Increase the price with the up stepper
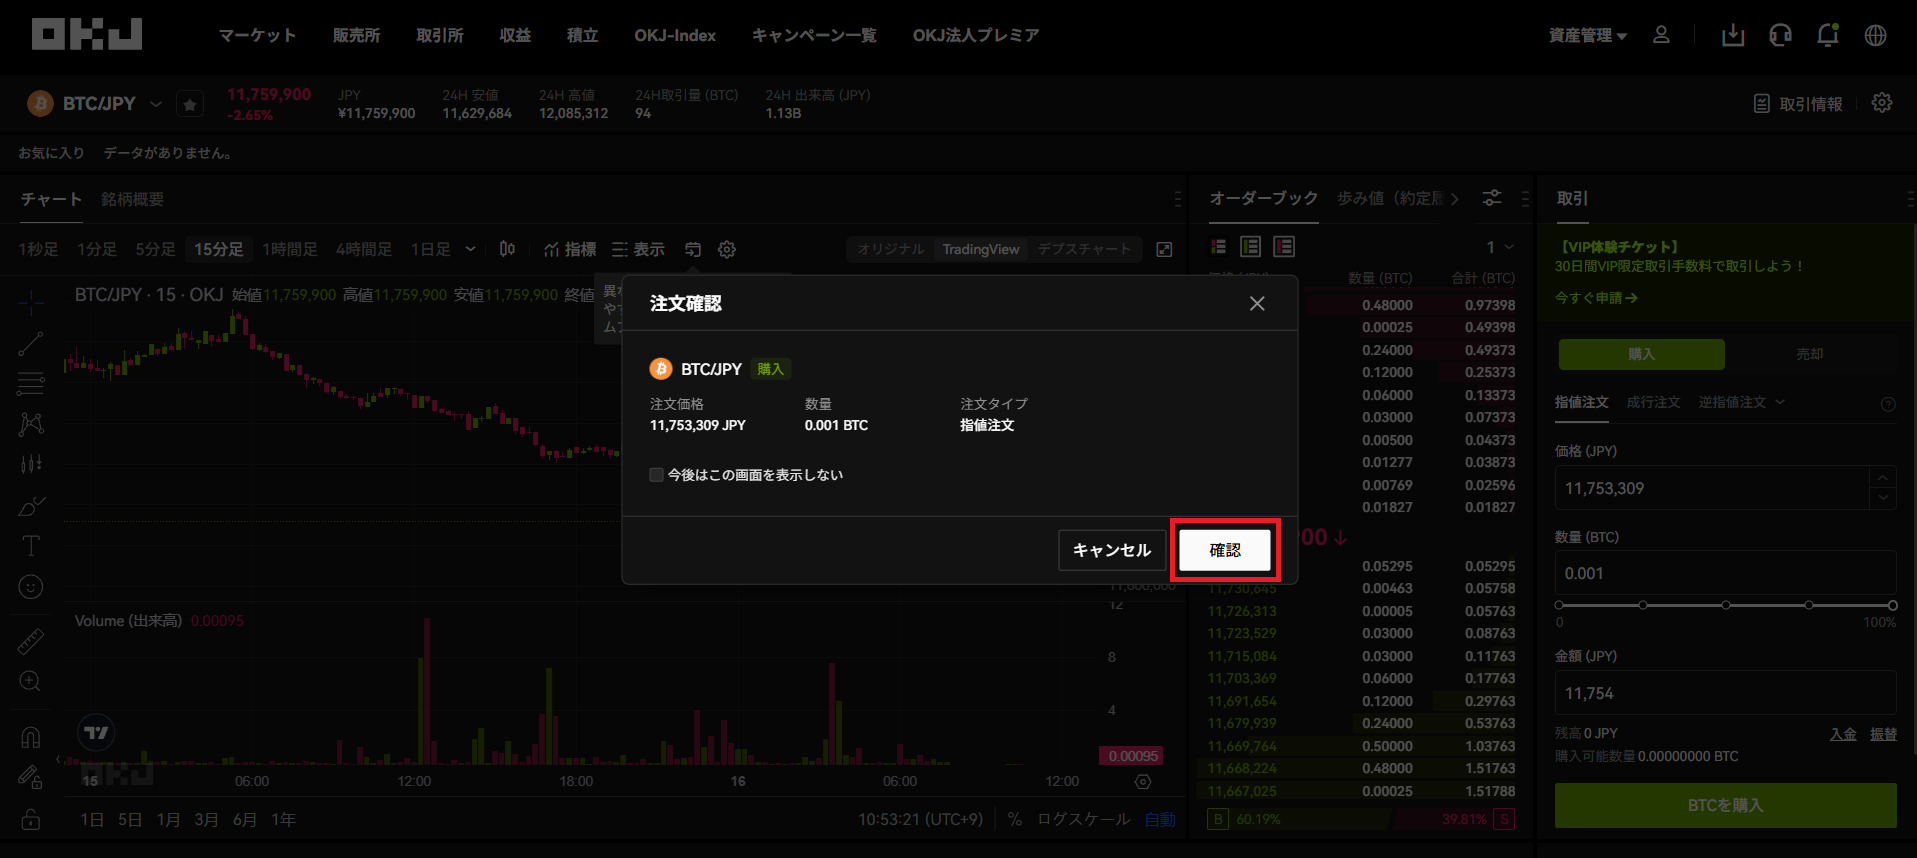 pos(1883,477)
